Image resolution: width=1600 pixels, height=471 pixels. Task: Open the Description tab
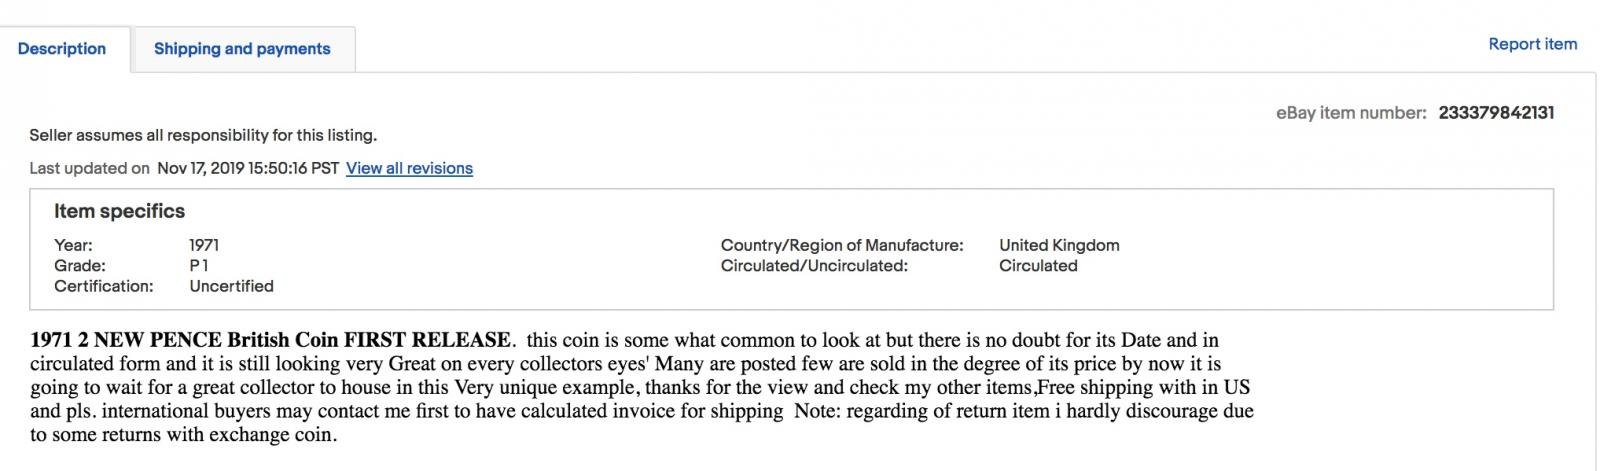(x=62, y=49)
